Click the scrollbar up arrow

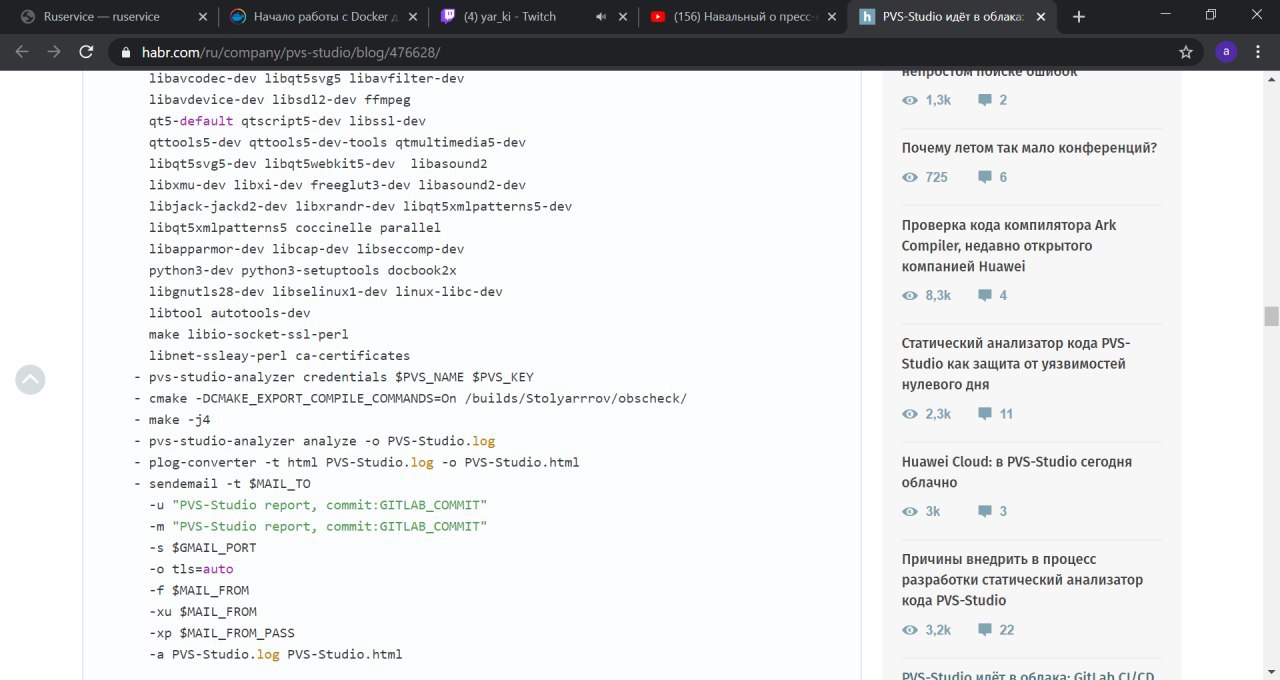(1271, 79)
